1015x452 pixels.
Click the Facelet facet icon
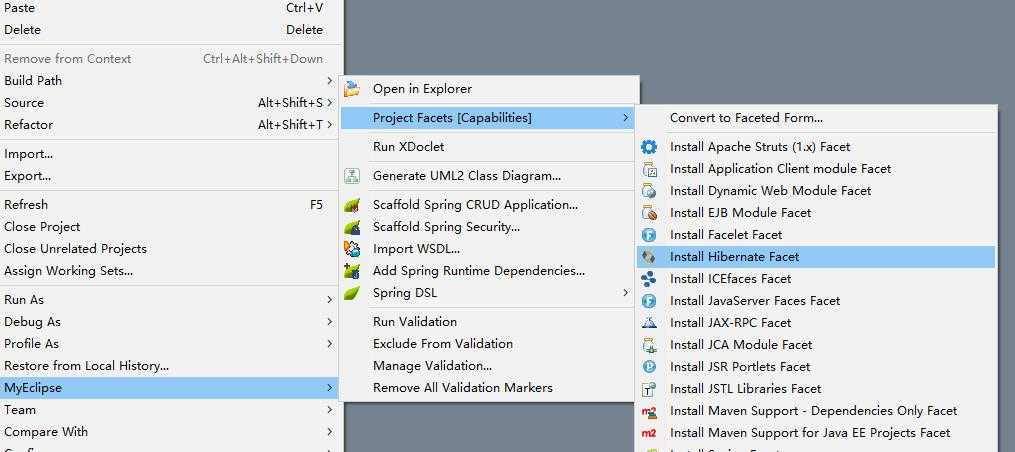[x=649, y=235]
